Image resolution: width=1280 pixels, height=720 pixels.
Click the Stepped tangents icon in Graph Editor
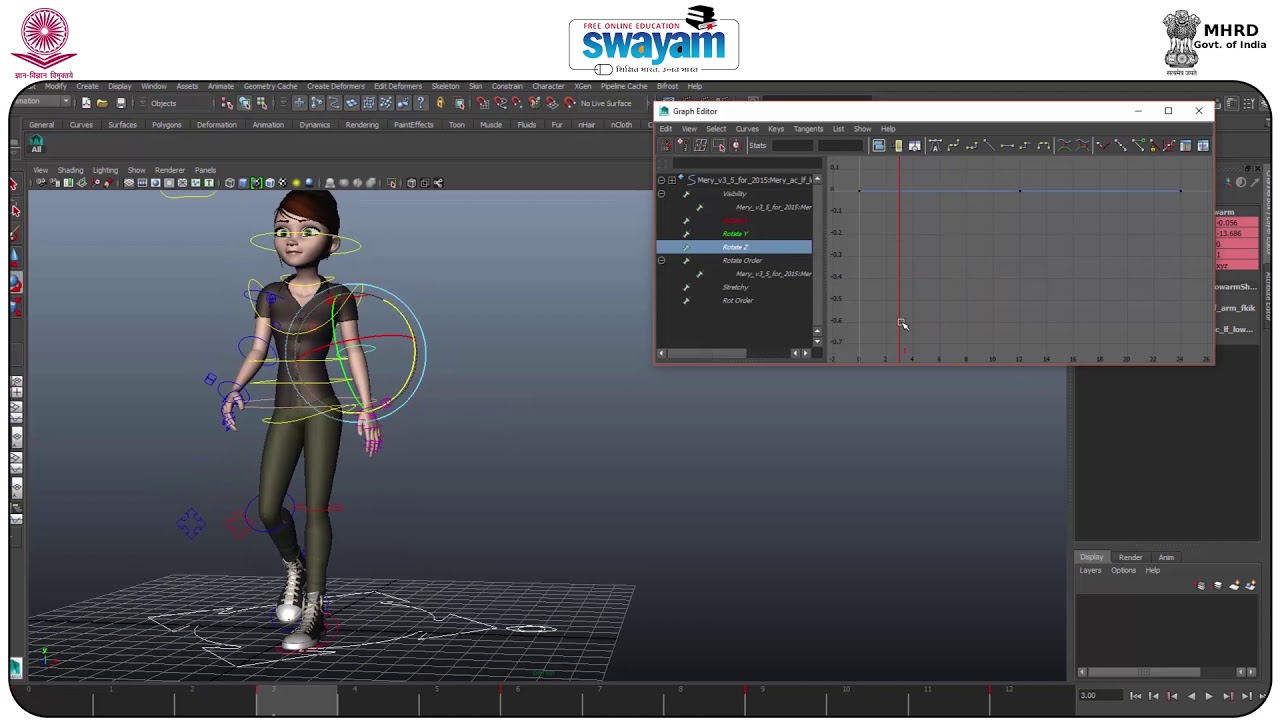1025,146
